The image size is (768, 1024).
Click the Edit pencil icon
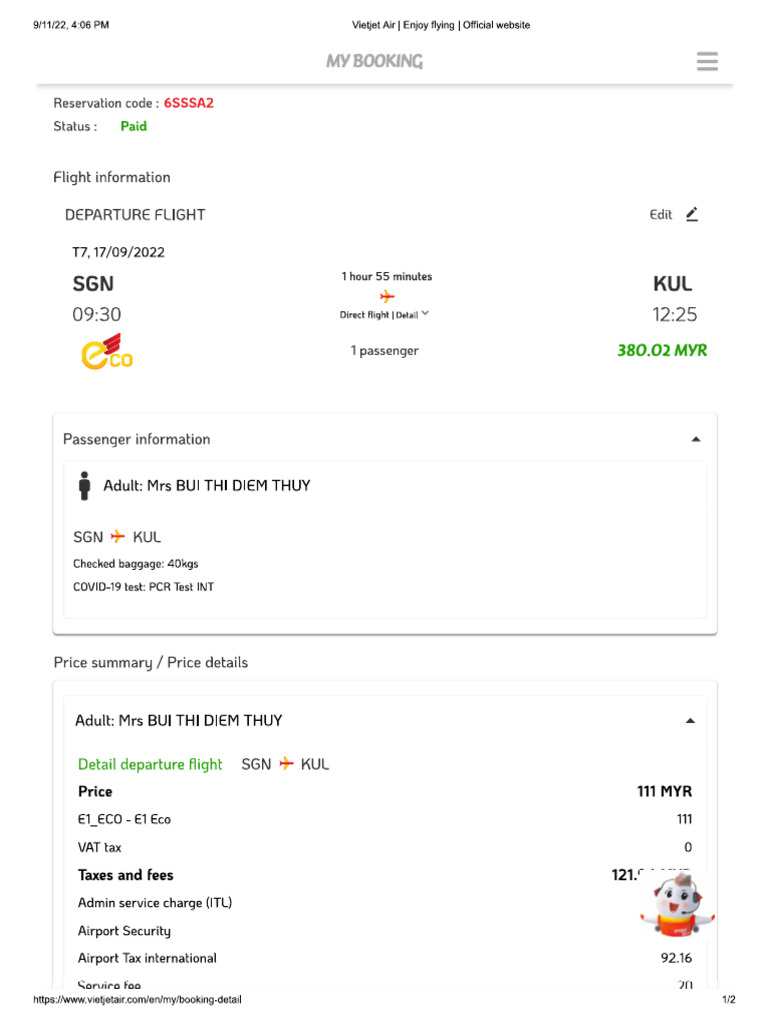tap(692, 214)
